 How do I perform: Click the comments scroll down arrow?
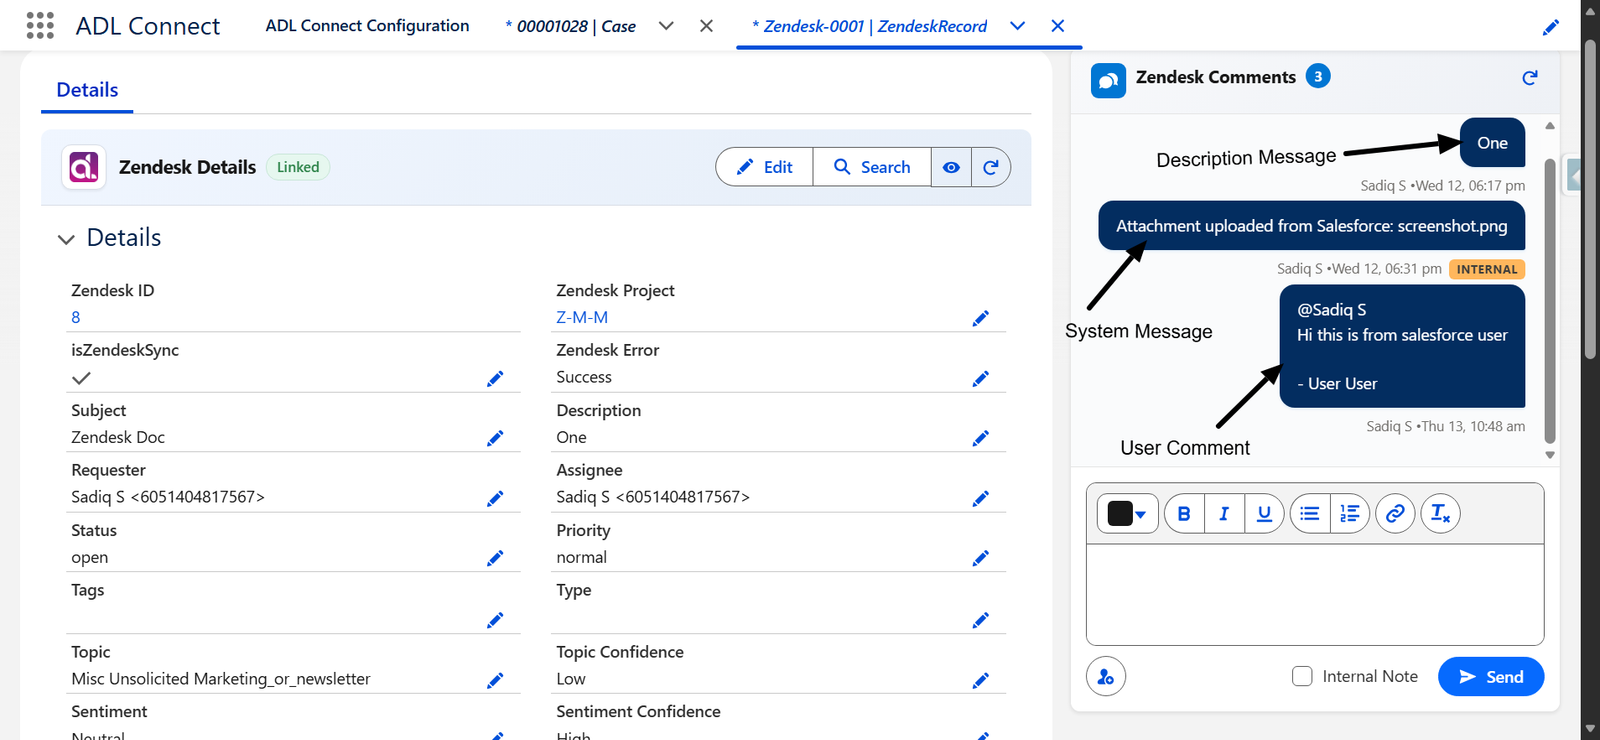click(1550, 455)
